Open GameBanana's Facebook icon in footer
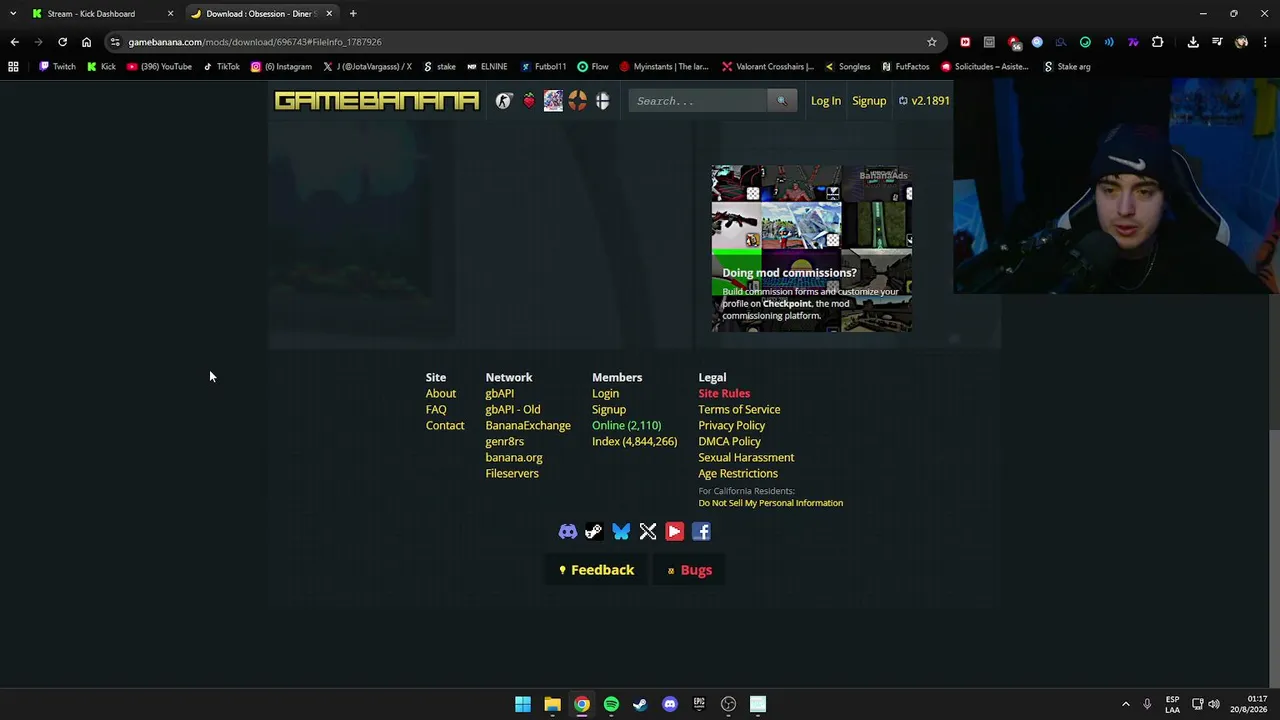The width and height of the screenshot is (1280, 720). coord(701,532)
